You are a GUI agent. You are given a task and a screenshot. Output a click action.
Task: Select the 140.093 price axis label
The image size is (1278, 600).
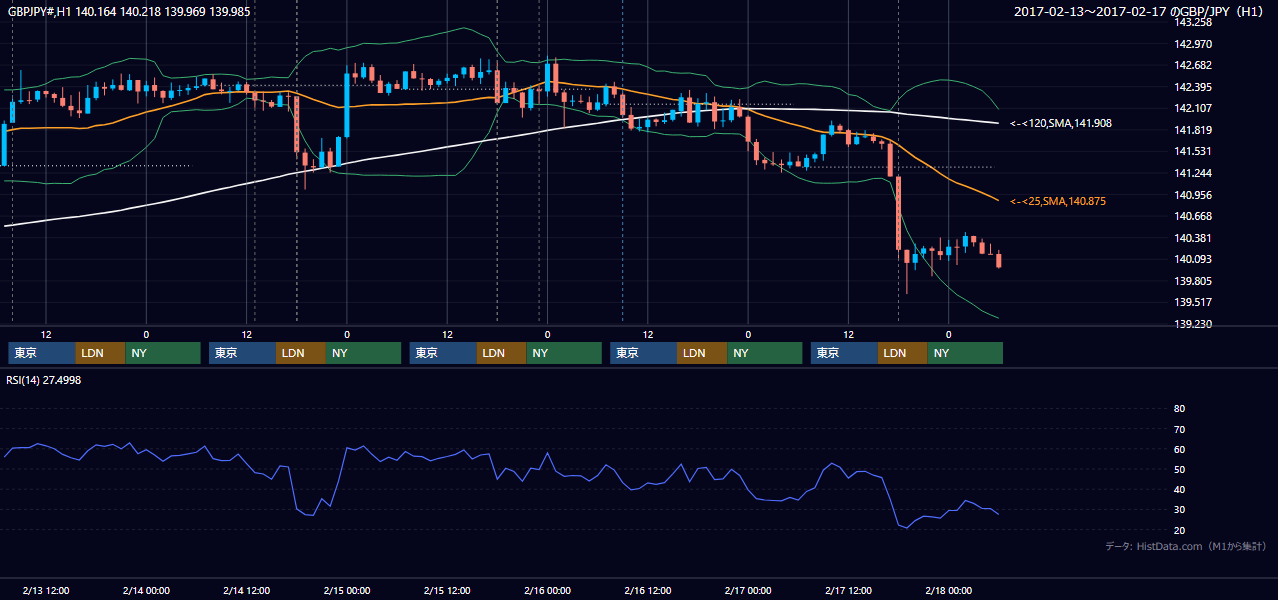[1193, 259]
